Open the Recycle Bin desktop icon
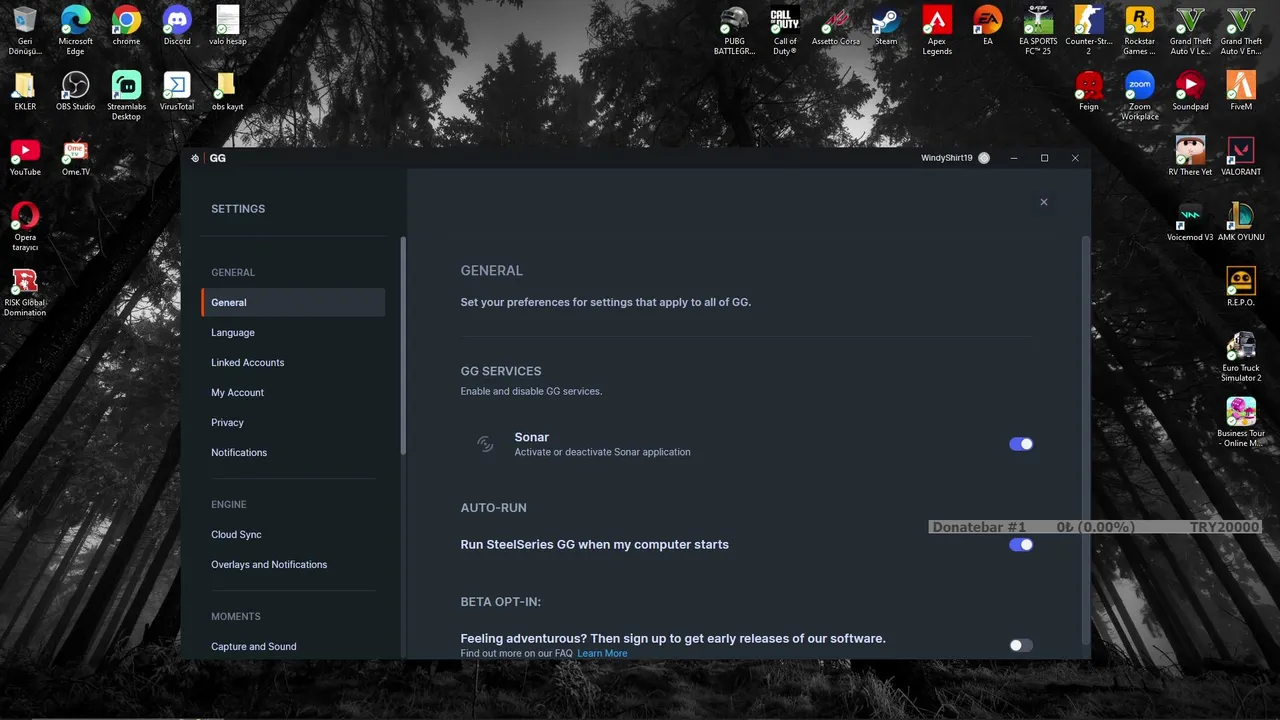1280x720 pixels. pyautogui.click(x=25, y=20)
